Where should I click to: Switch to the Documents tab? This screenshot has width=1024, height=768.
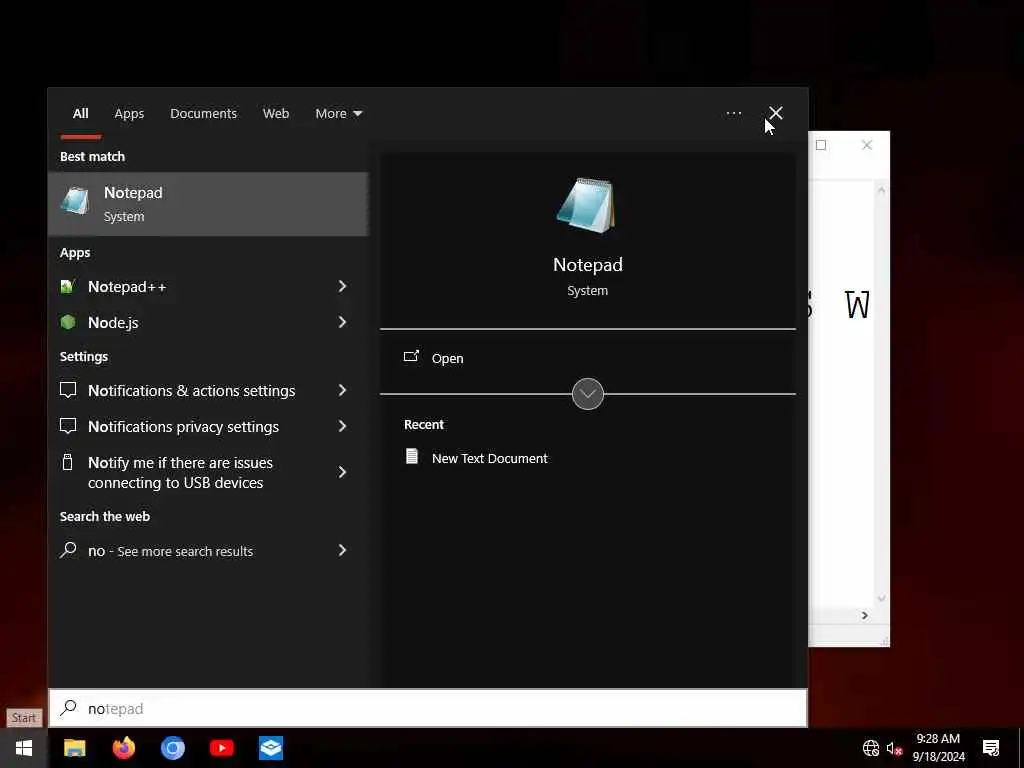click(203, 114)
